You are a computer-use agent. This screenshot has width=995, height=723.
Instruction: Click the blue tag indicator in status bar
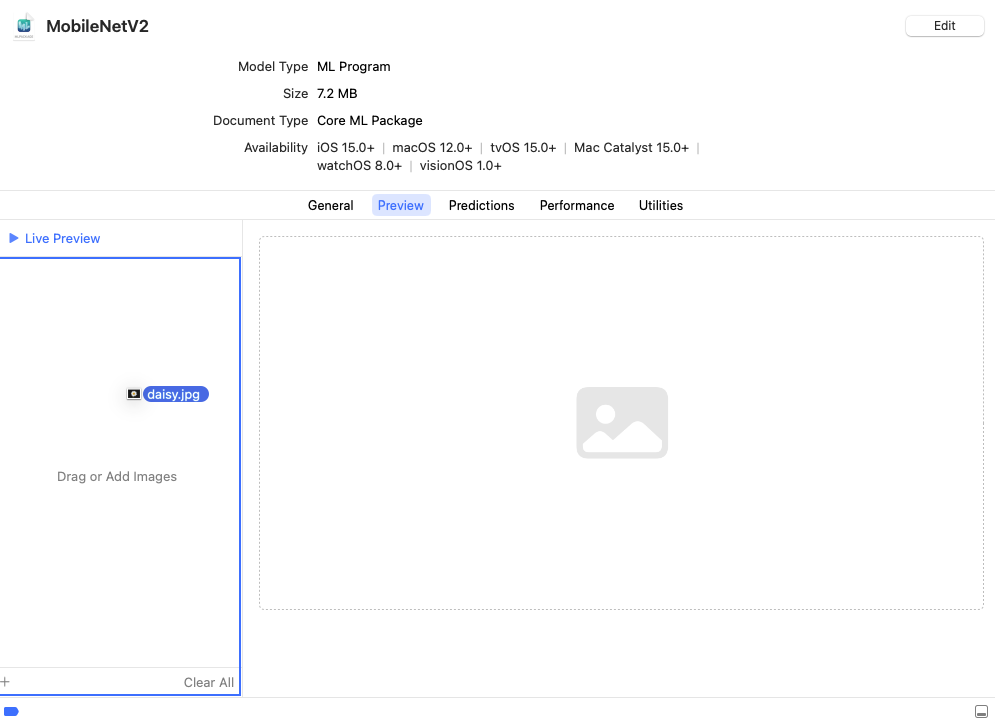[x=11, y=712]
